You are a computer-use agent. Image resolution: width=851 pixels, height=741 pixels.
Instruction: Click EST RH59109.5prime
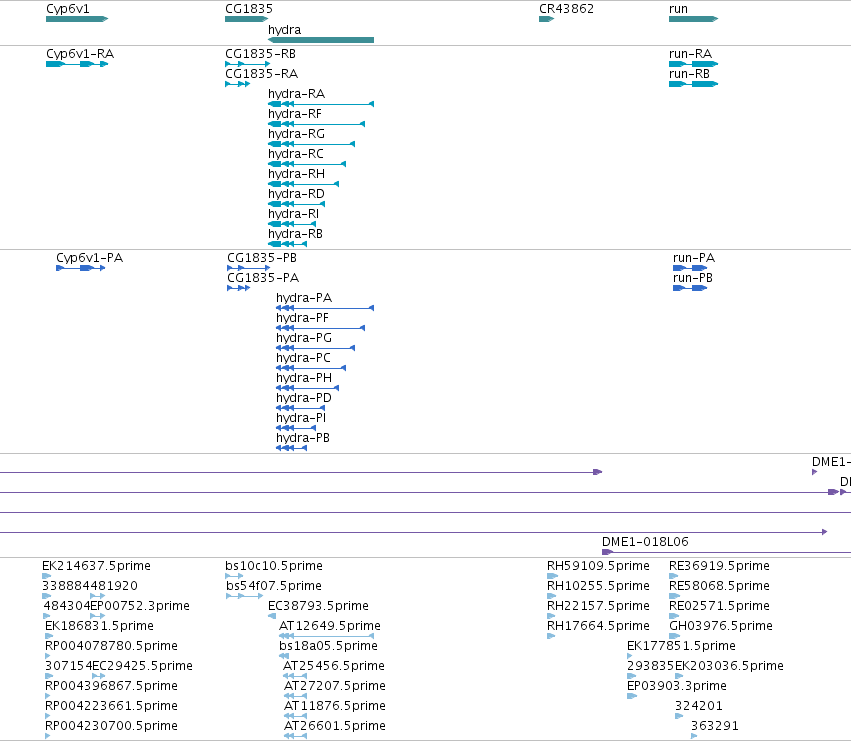click(x=598, y=566)
